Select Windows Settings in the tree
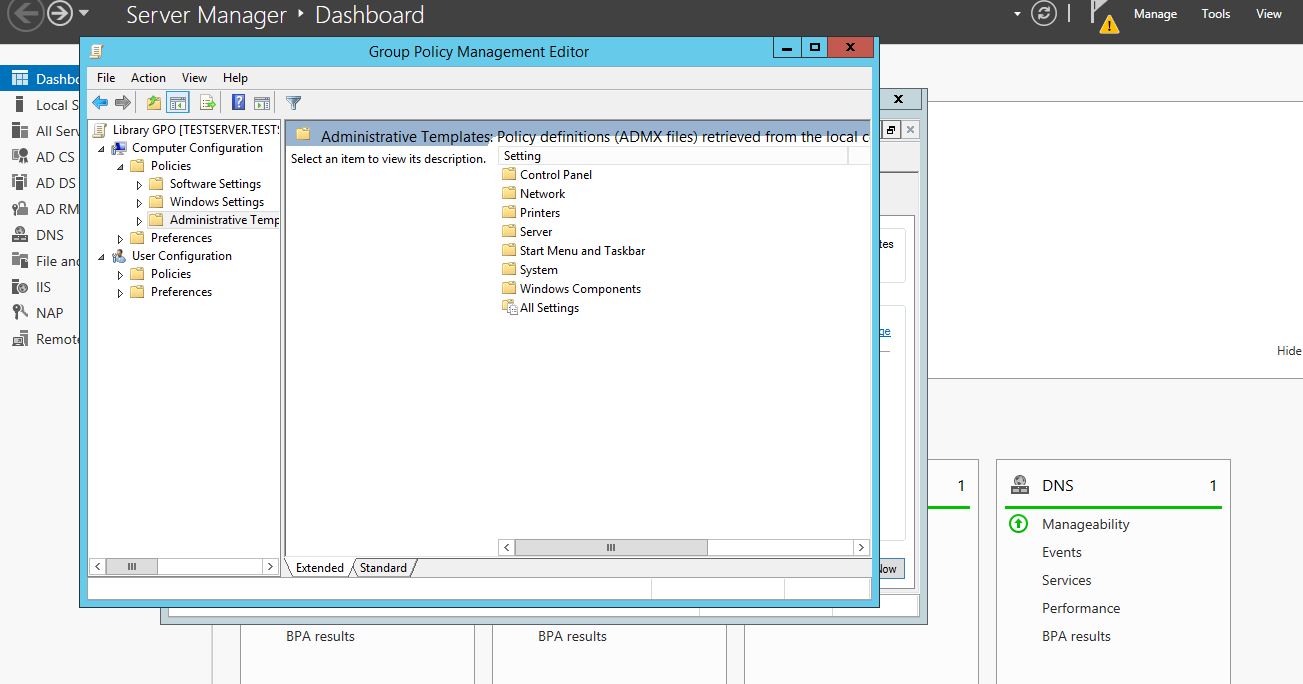1303x684 pixels. tap(217, 202)
